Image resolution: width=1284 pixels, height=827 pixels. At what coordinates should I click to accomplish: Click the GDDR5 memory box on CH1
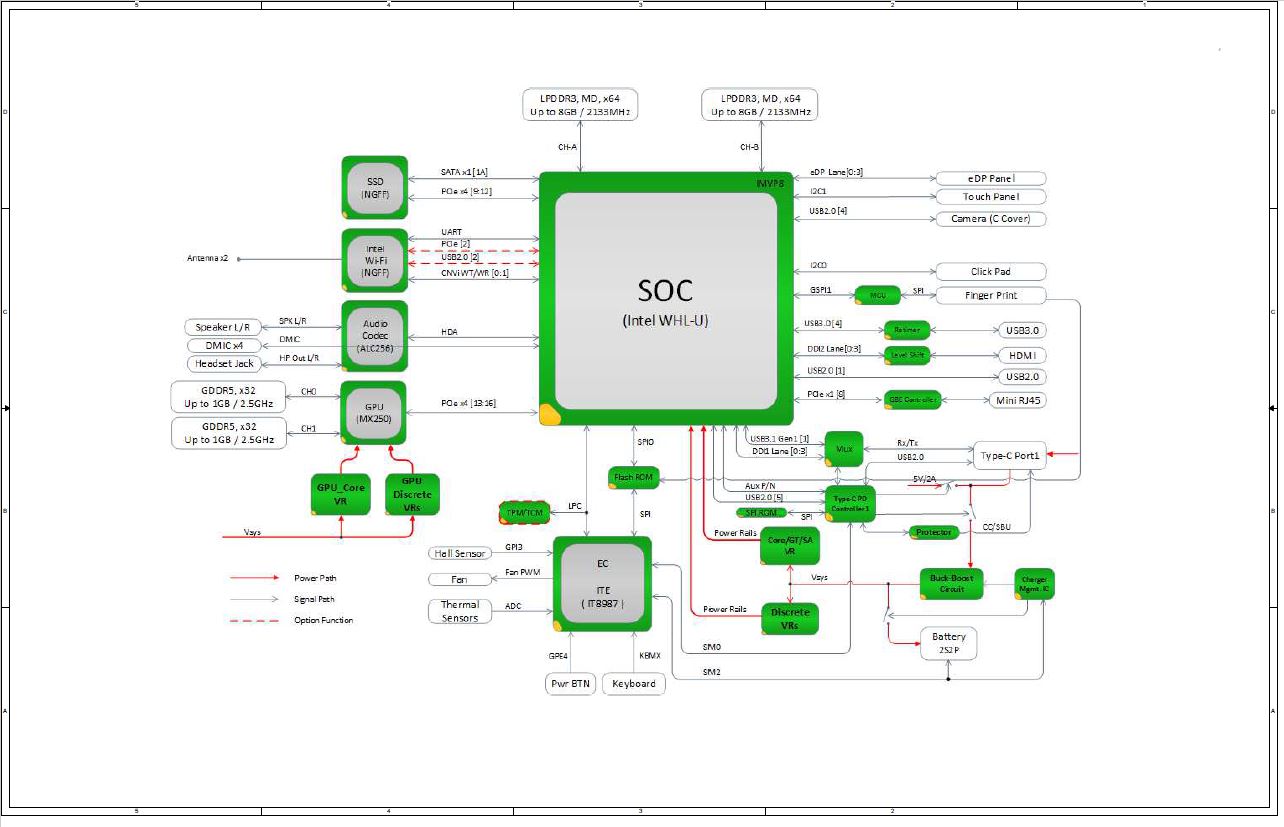tap(229, 433)
